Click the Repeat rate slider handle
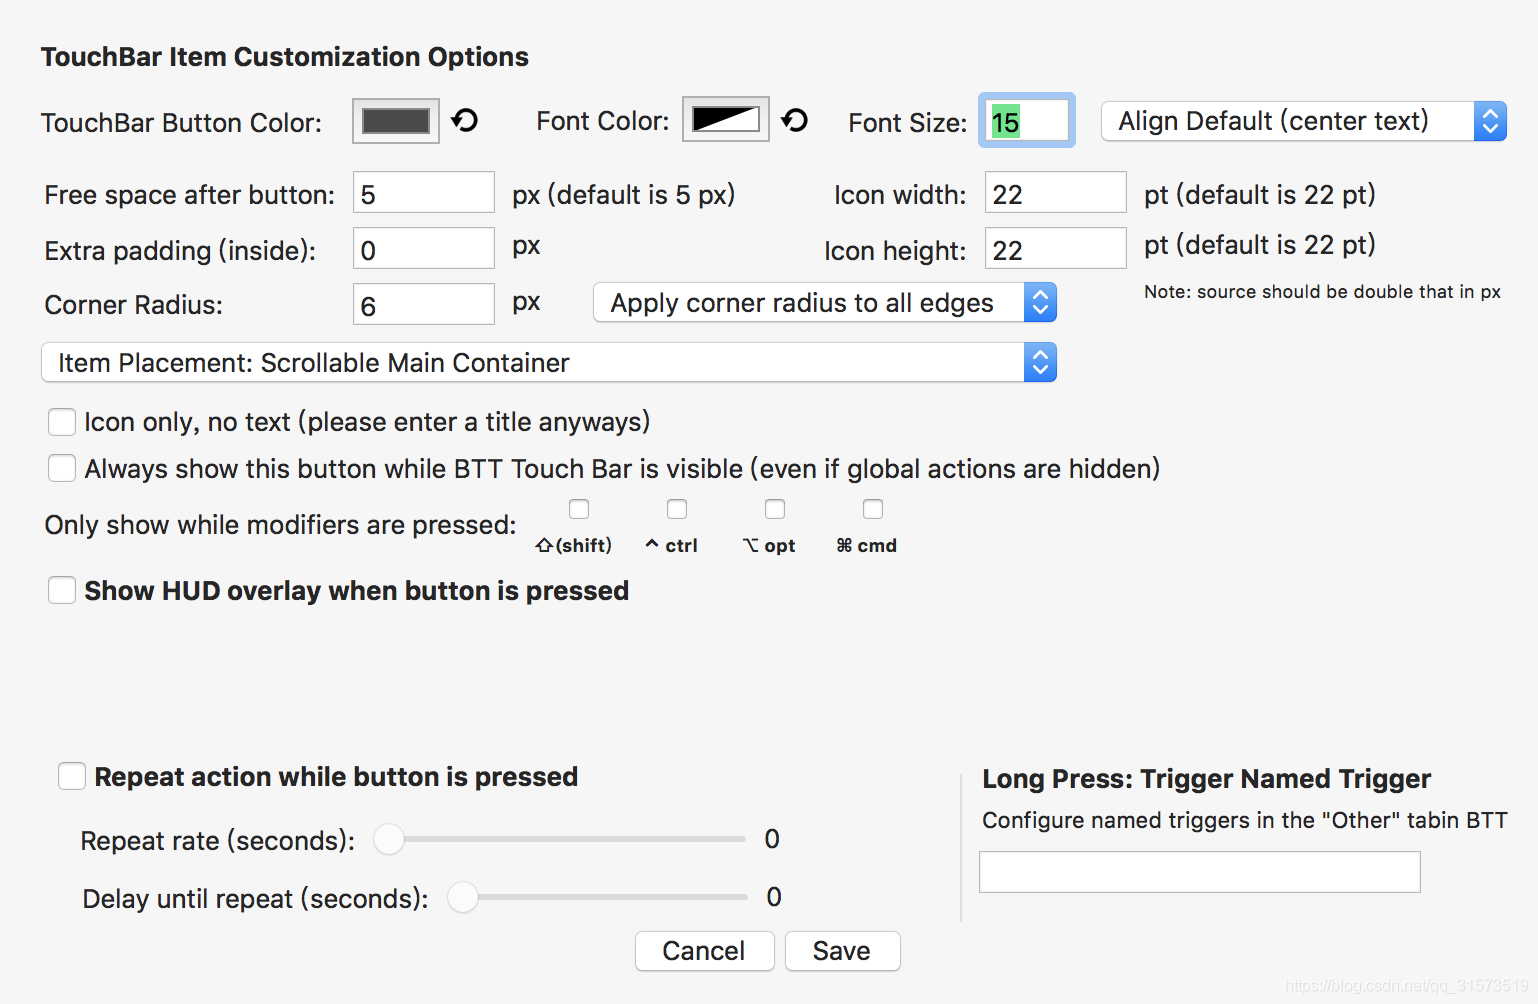 click(x=389, y=839)
